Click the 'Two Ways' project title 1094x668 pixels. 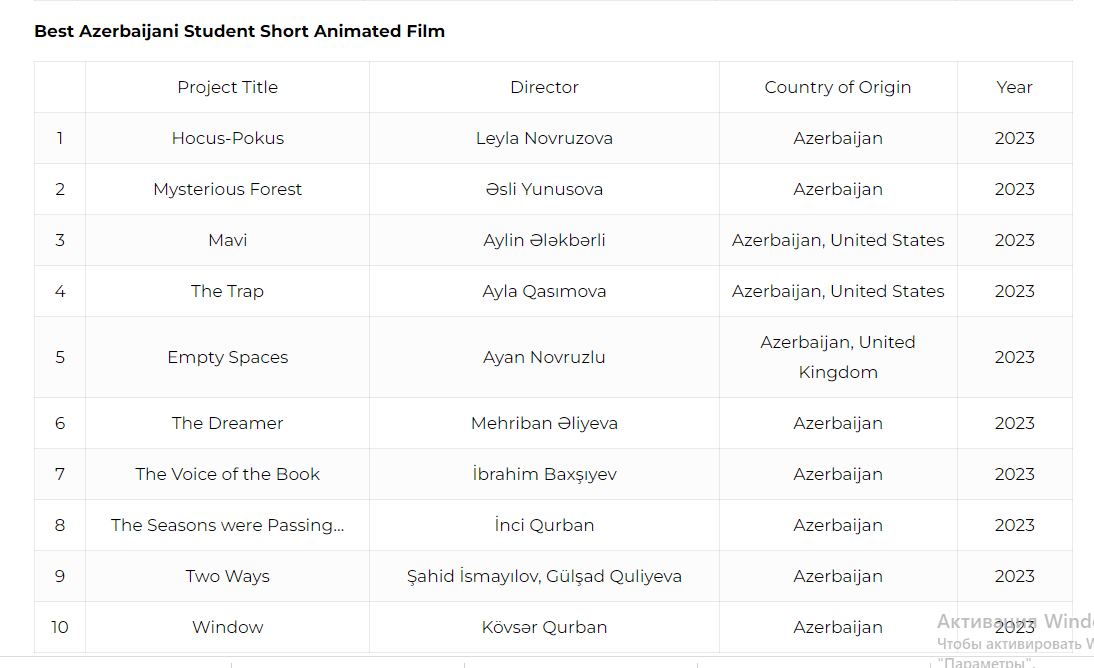pos(227,576)
